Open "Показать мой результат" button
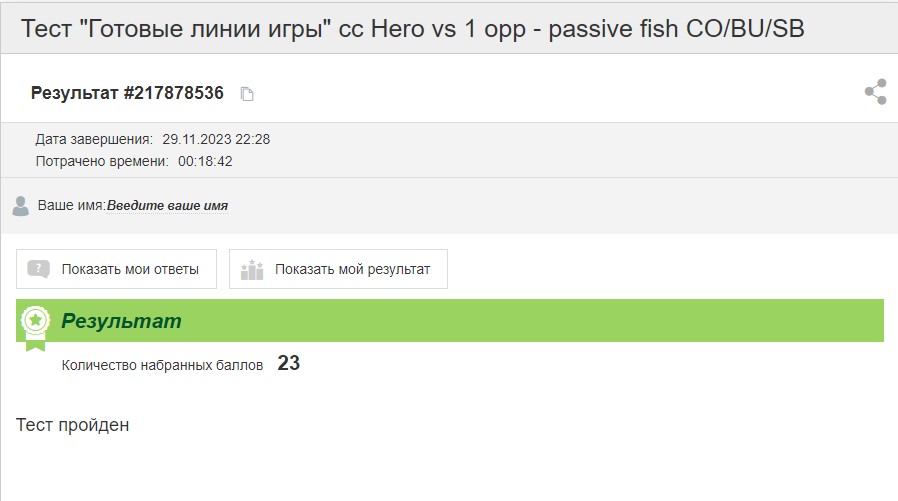The width and height of the screenshot is (898, 501). tap(338, 269)
